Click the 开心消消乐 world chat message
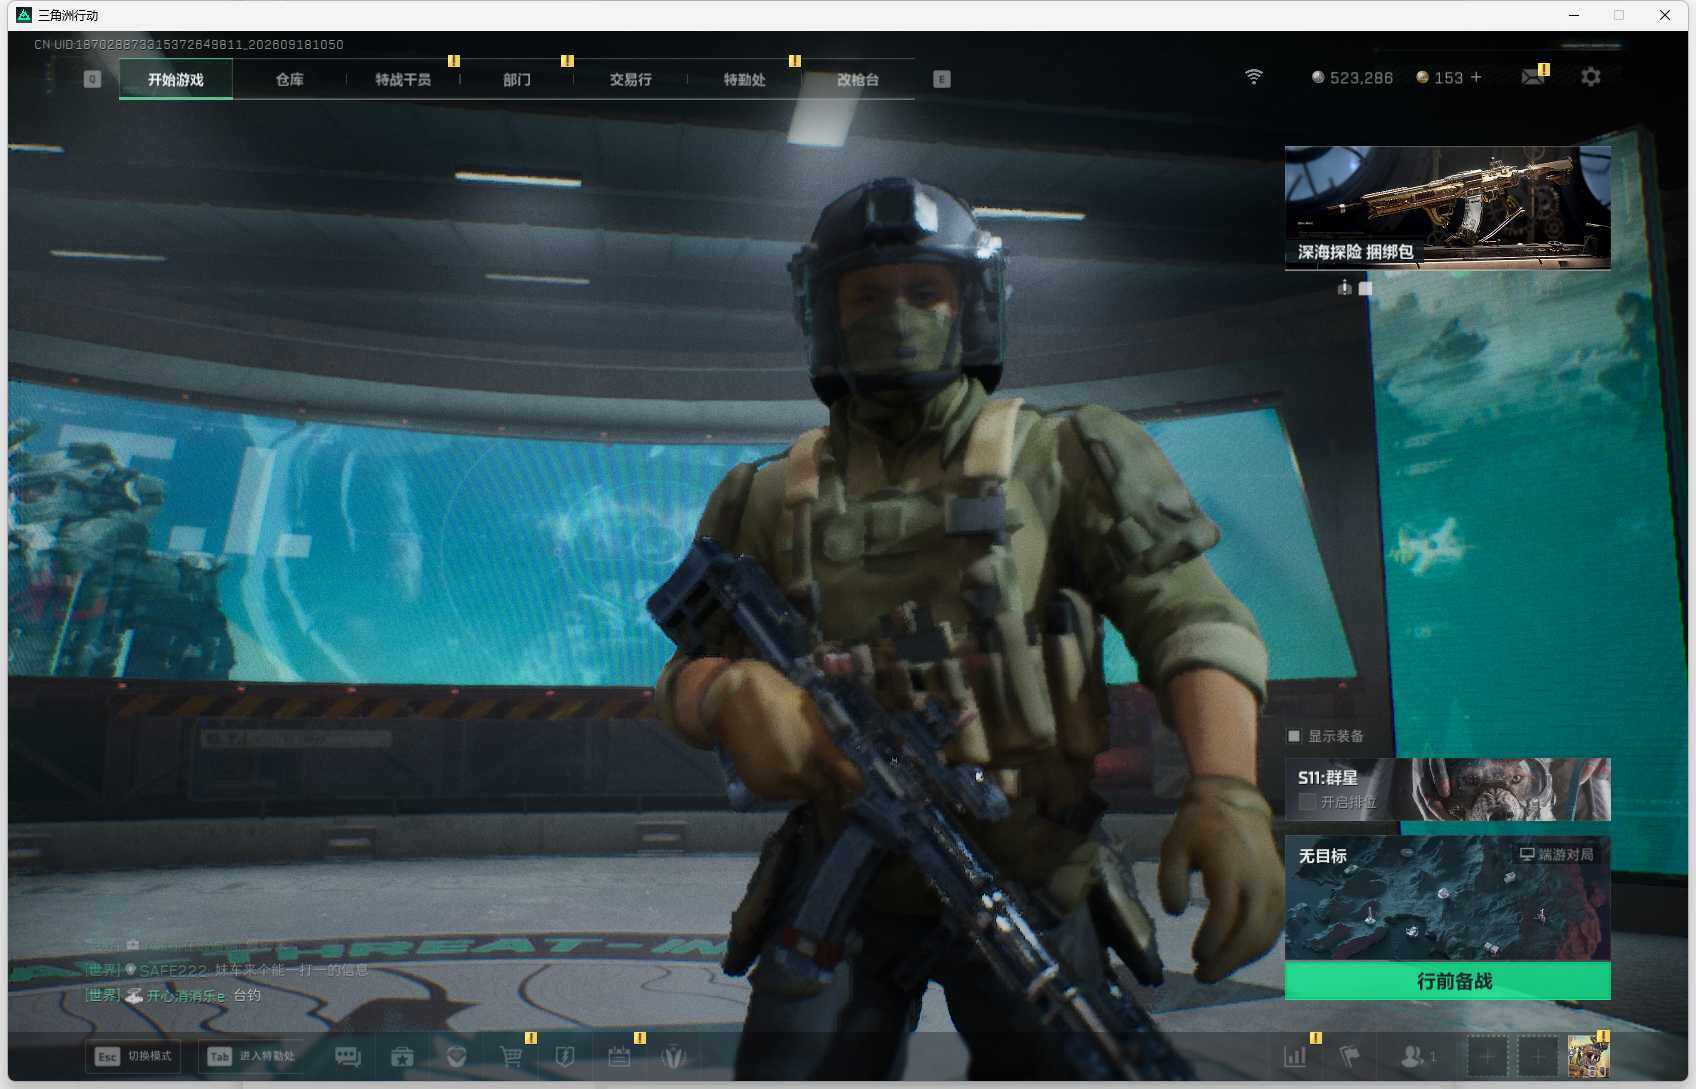This screenshot has width=1696, height=1089. click(173, 995)
